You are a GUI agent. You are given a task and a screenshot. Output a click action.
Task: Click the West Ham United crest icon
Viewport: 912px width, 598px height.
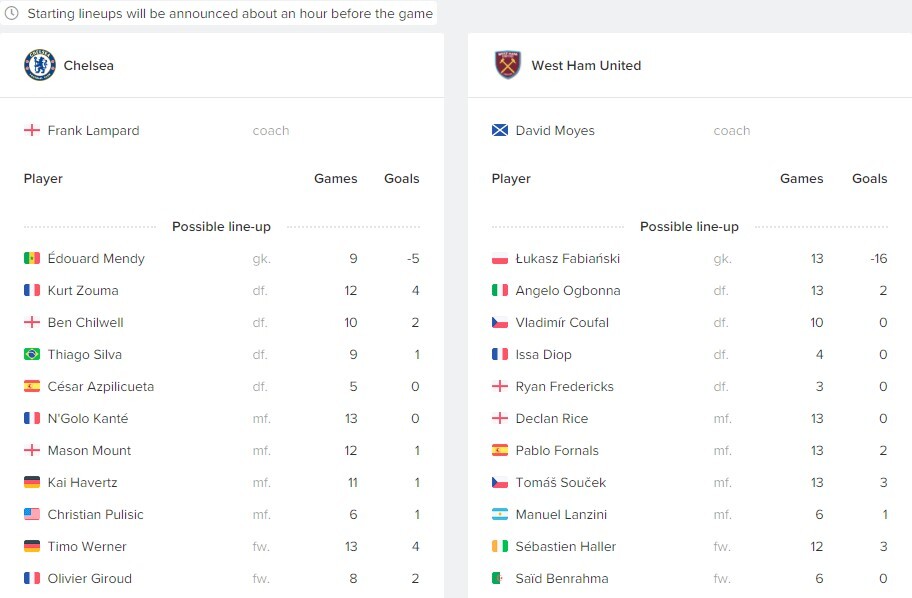(507, 65)
